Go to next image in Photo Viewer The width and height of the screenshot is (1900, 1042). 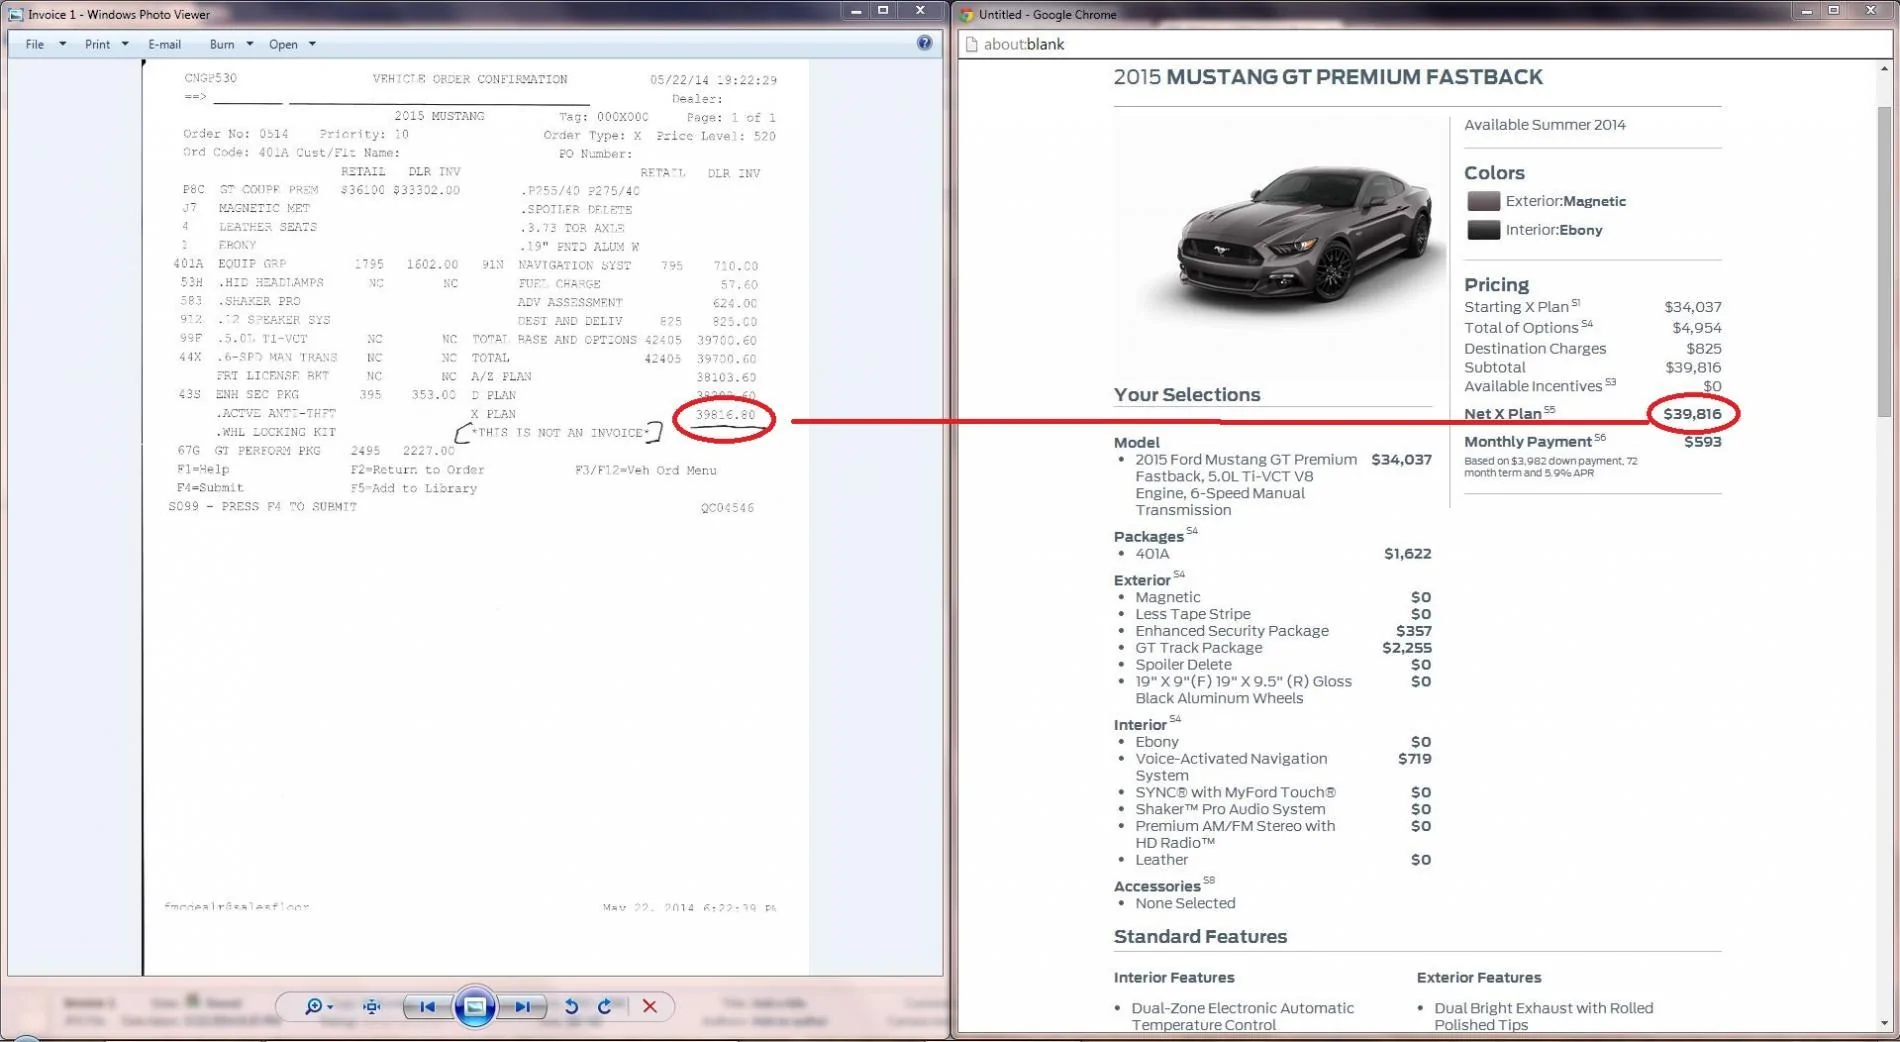523,1007
